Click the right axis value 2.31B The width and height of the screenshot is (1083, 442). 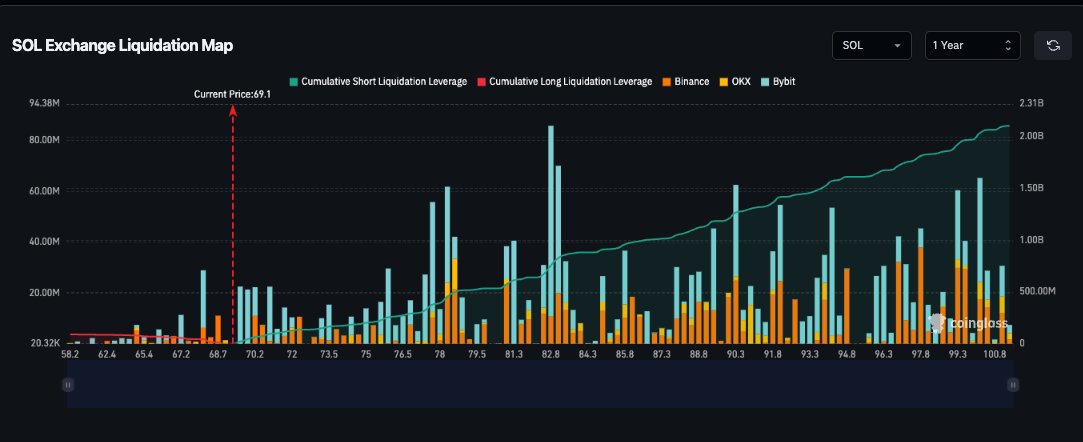click(x=1031, y=104)
